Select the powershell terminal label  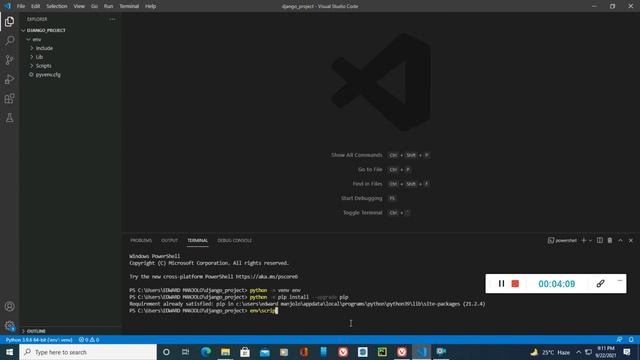562,240
